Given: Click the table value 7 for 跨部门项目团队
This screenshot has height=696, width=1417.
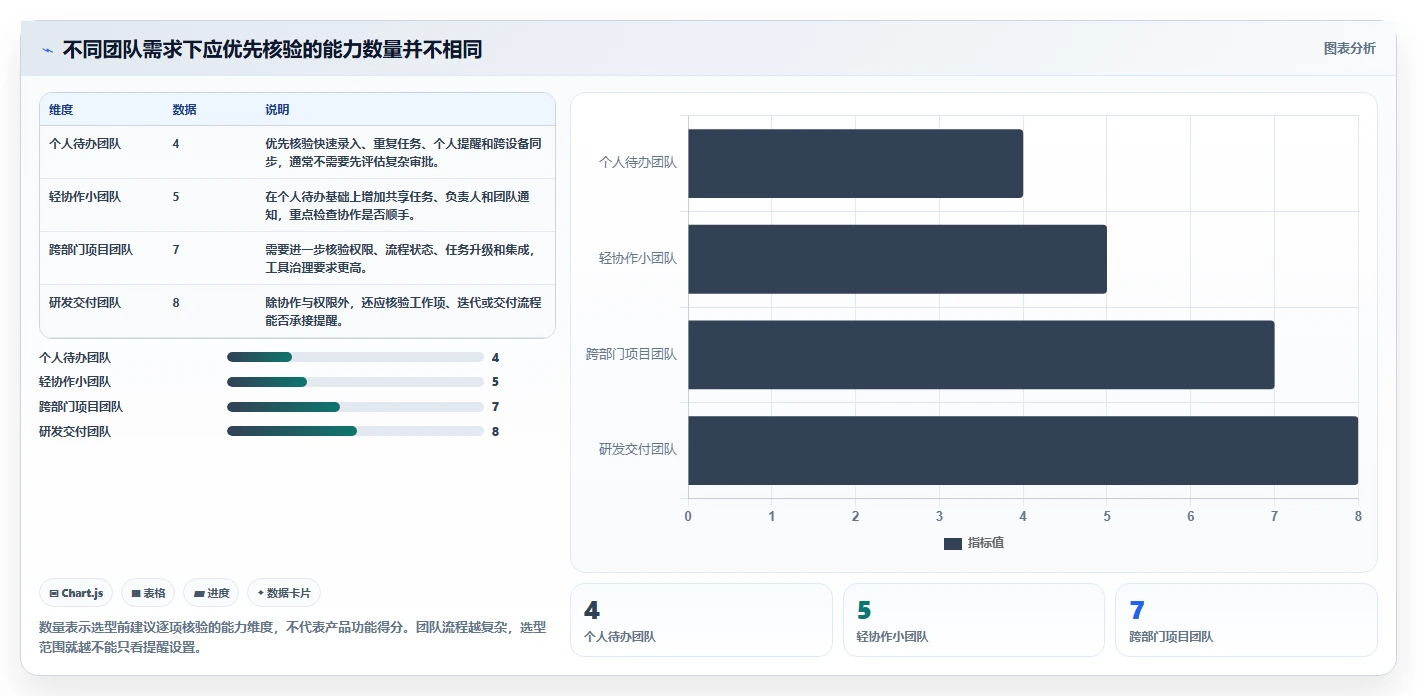Looking at the screenshot, I should (x=176, y=250).
